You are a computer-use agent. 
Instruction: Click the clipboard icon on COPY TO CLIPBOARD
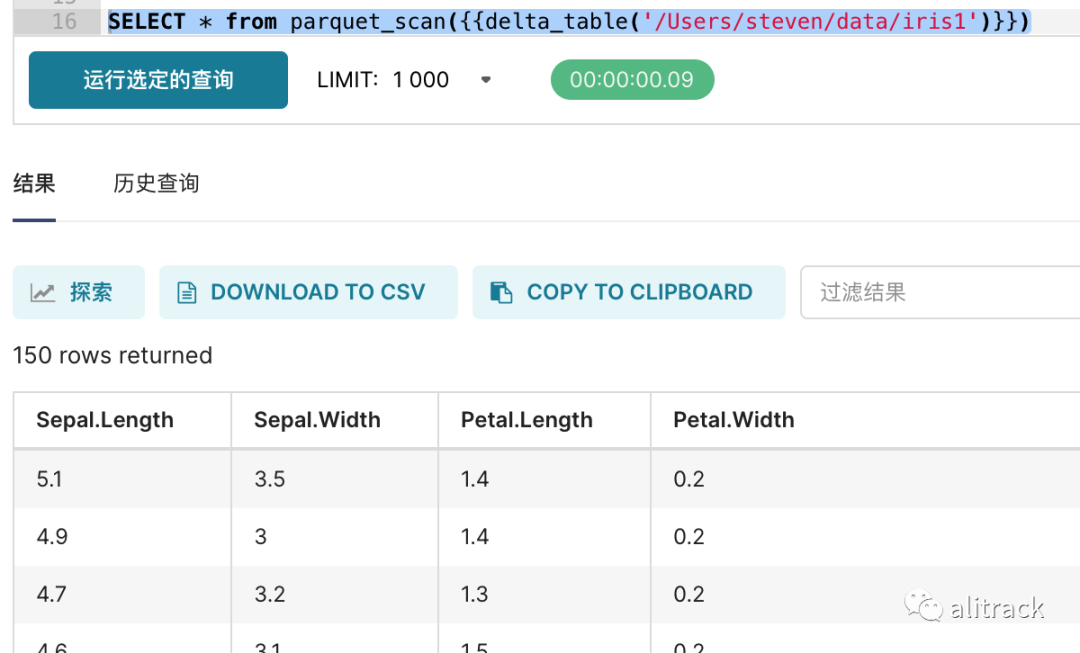(501, 293)
